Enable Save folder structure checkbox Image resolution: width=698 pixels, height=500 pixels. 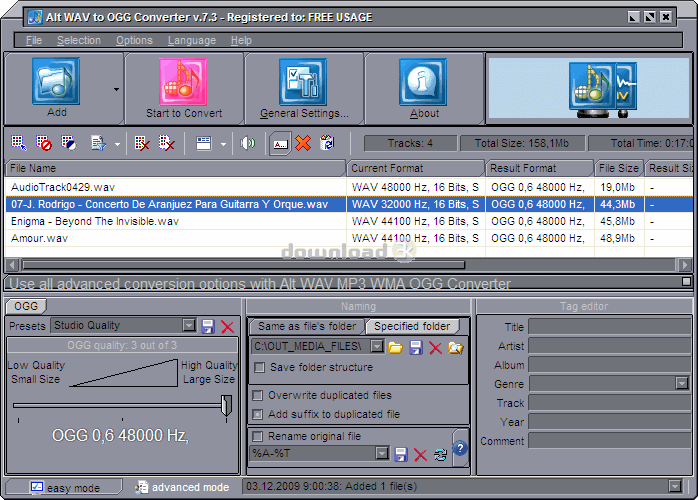tap(259, 368)
